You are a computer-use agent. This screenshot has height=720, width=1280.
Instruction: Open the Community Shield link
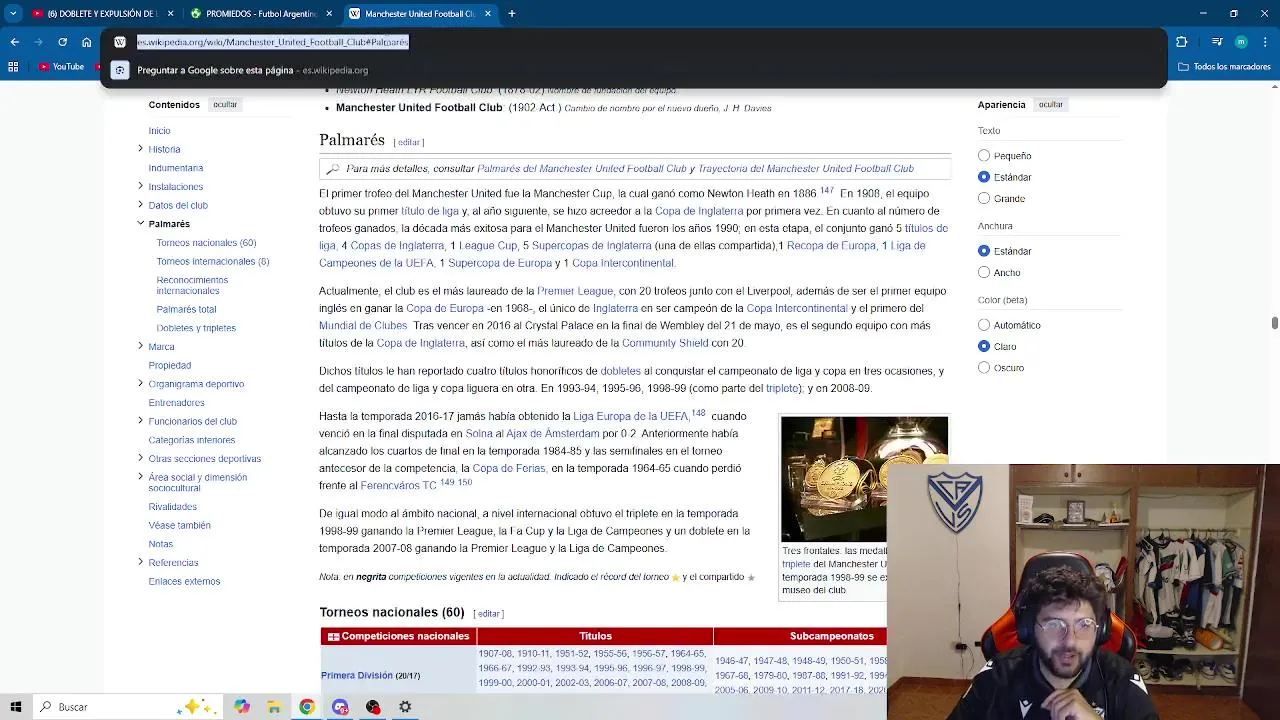[x=665, y=343]
